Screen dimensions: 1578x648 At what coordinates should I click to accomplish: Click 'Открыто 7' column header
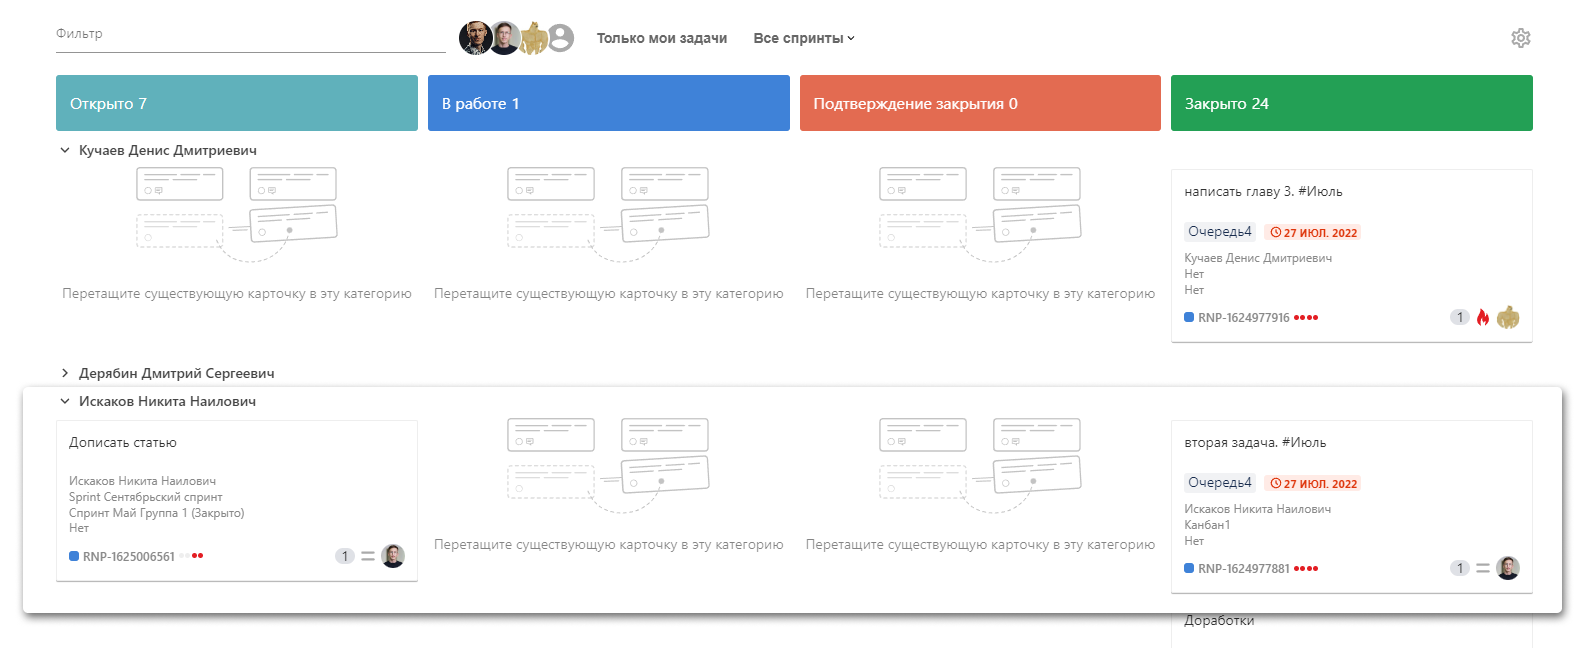click(237, 103)
